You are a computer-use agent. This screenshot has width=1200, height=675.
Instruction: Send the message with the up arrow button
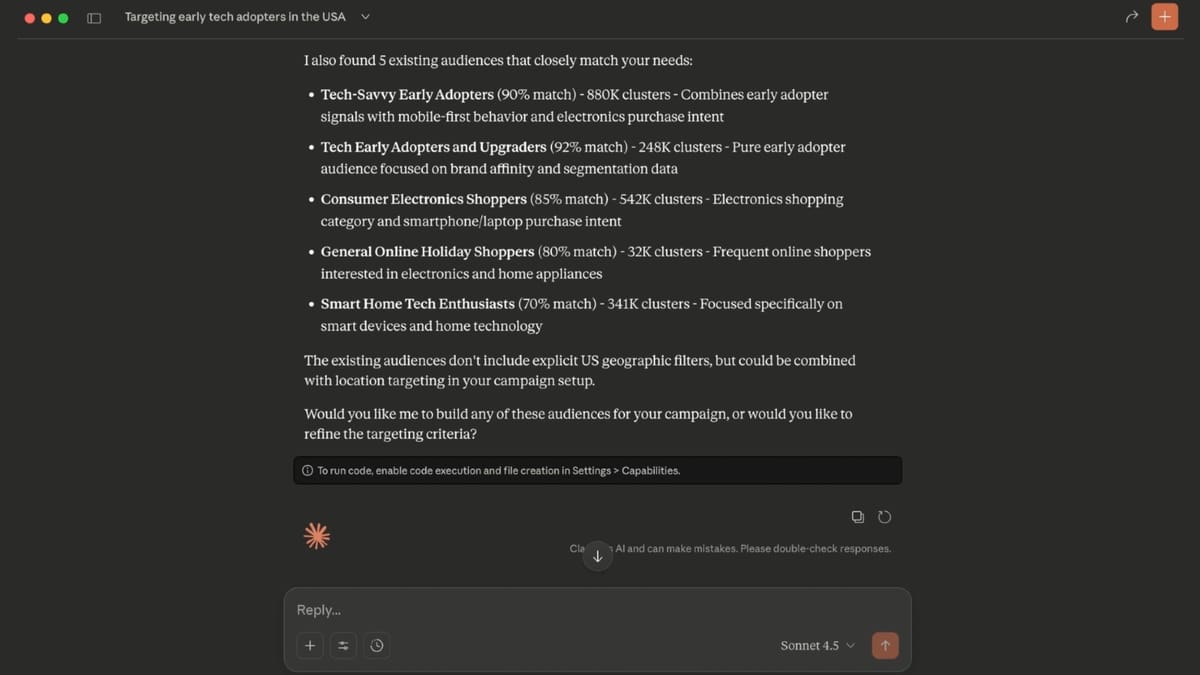(885, 645)
